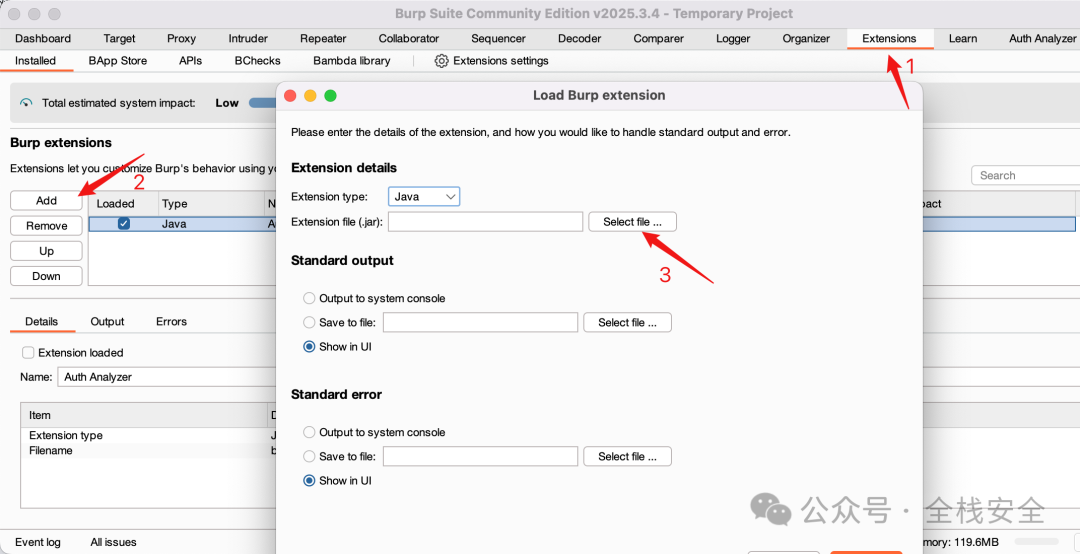The height and width of the screenshot is (554, 1080).
Task: Open the Bambda library sub-tab
Action: pos(351,61)
